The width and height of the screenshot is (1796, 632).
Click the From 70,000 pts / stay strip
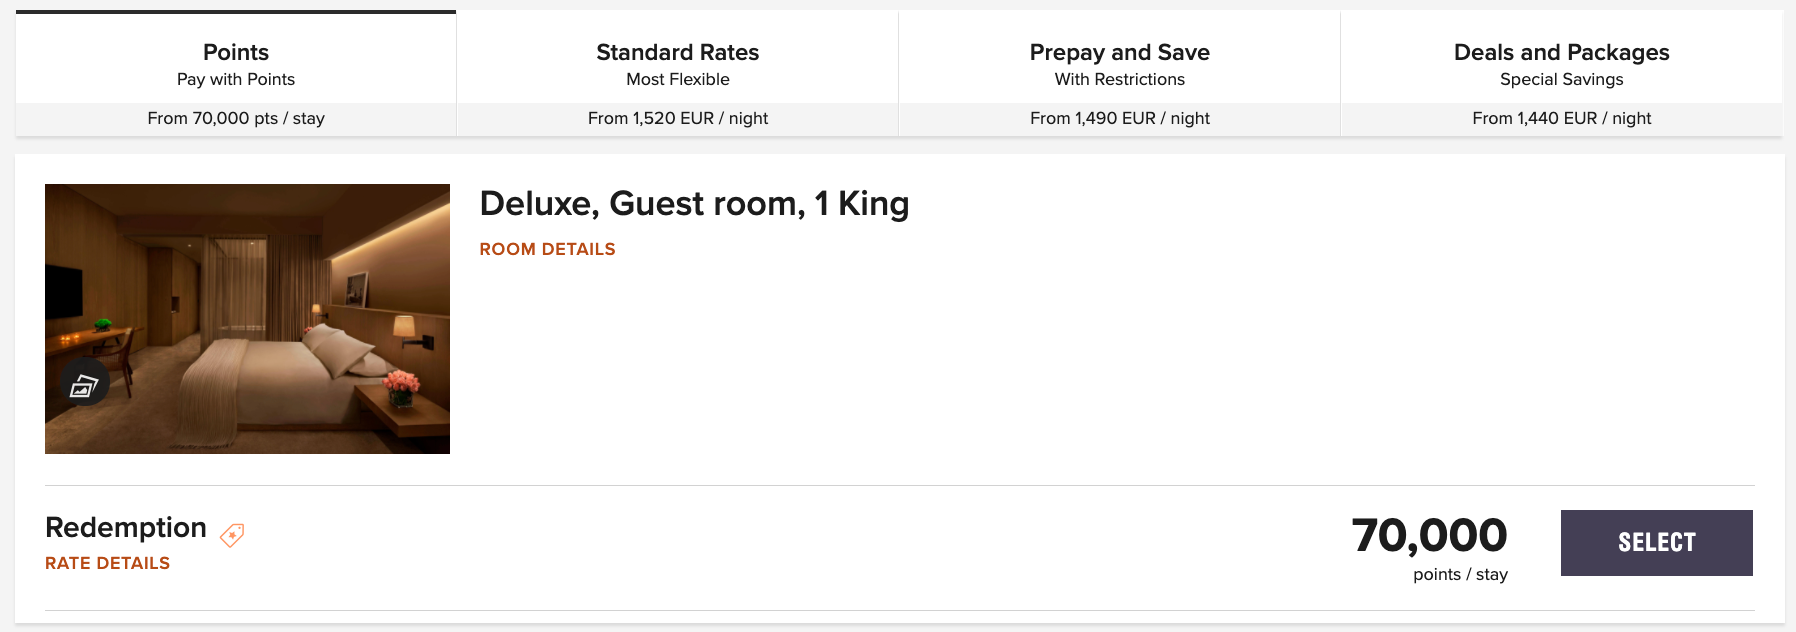tap(236, 118)
